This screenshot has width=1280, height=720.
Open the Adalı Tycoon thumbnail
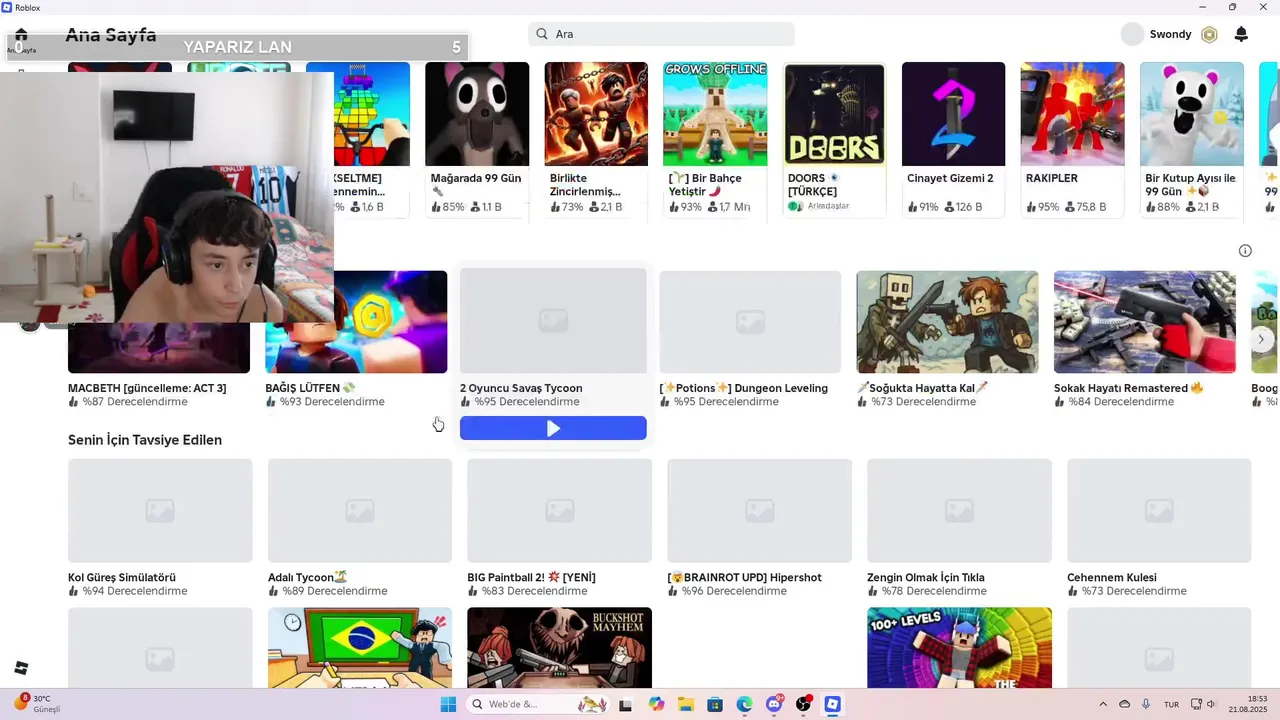tap(360, 511)
